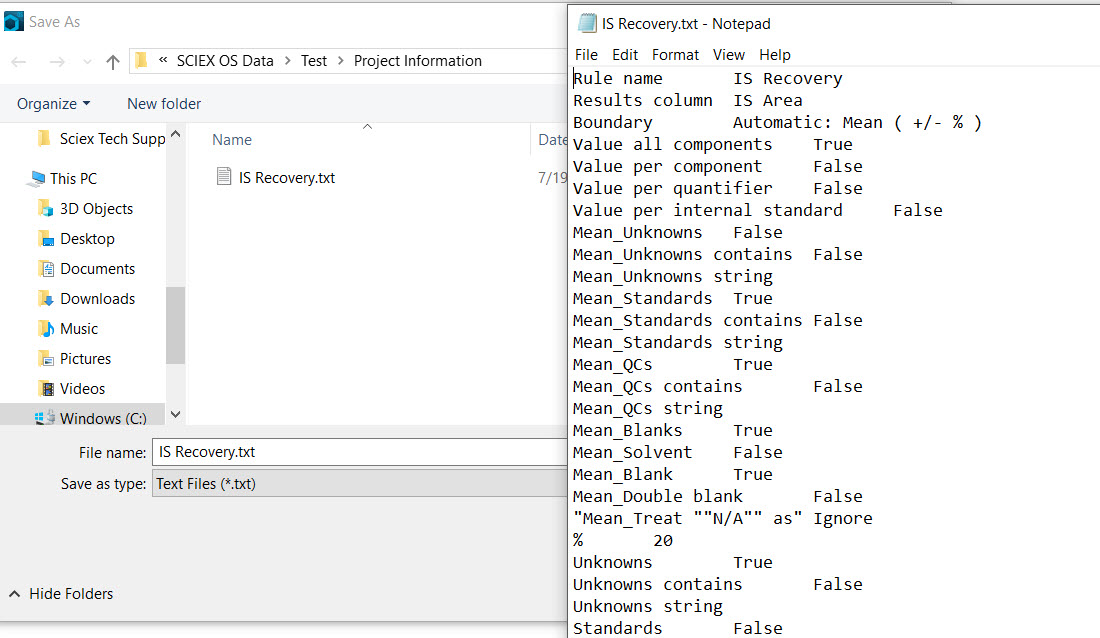Select Windows (C:) drive in navigation pane
Image resolution: width=1100 pixels, height=638 pixels.
coord(104,418)
